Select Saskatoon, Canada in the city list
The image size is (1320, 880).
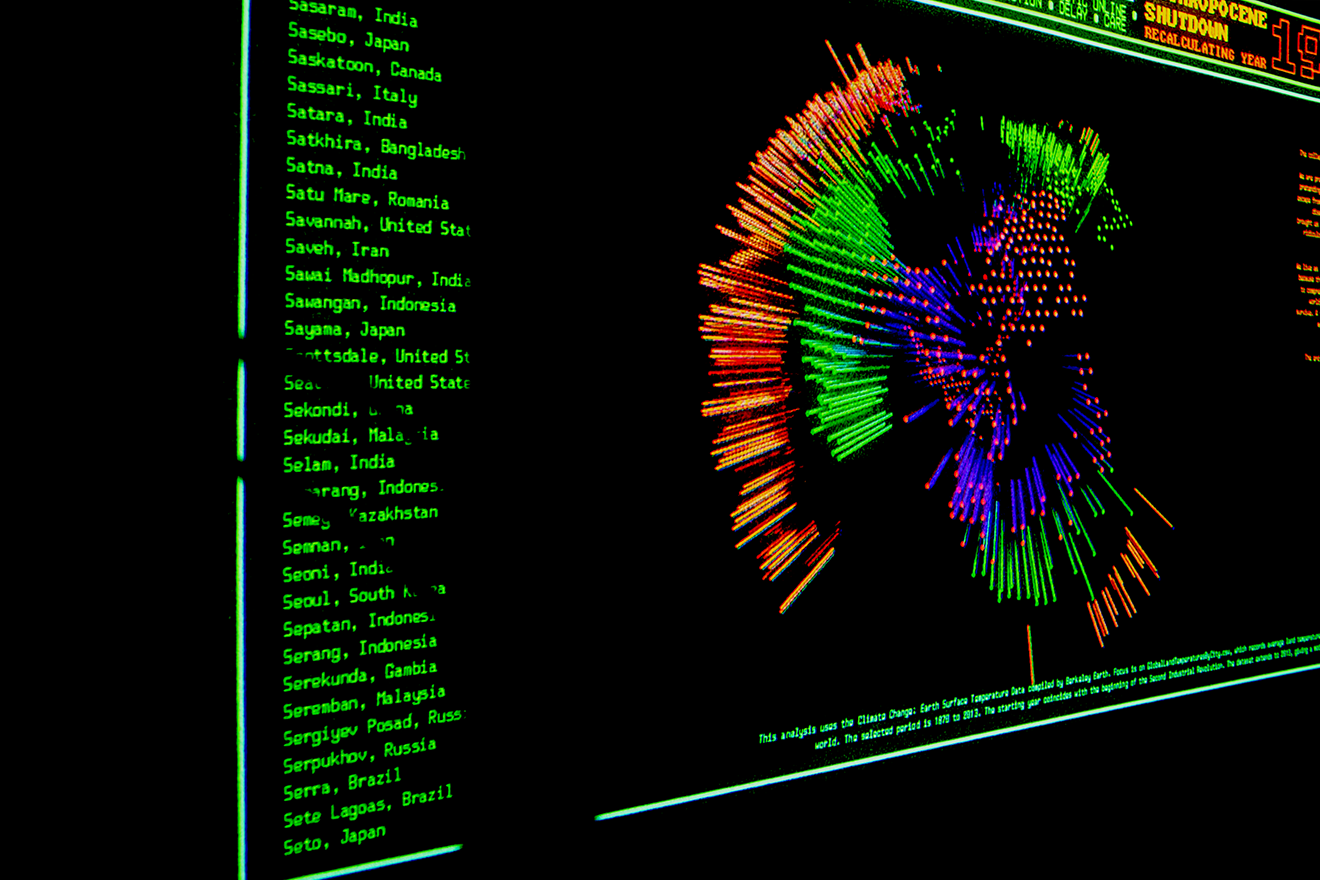click(x=364, y=66)
